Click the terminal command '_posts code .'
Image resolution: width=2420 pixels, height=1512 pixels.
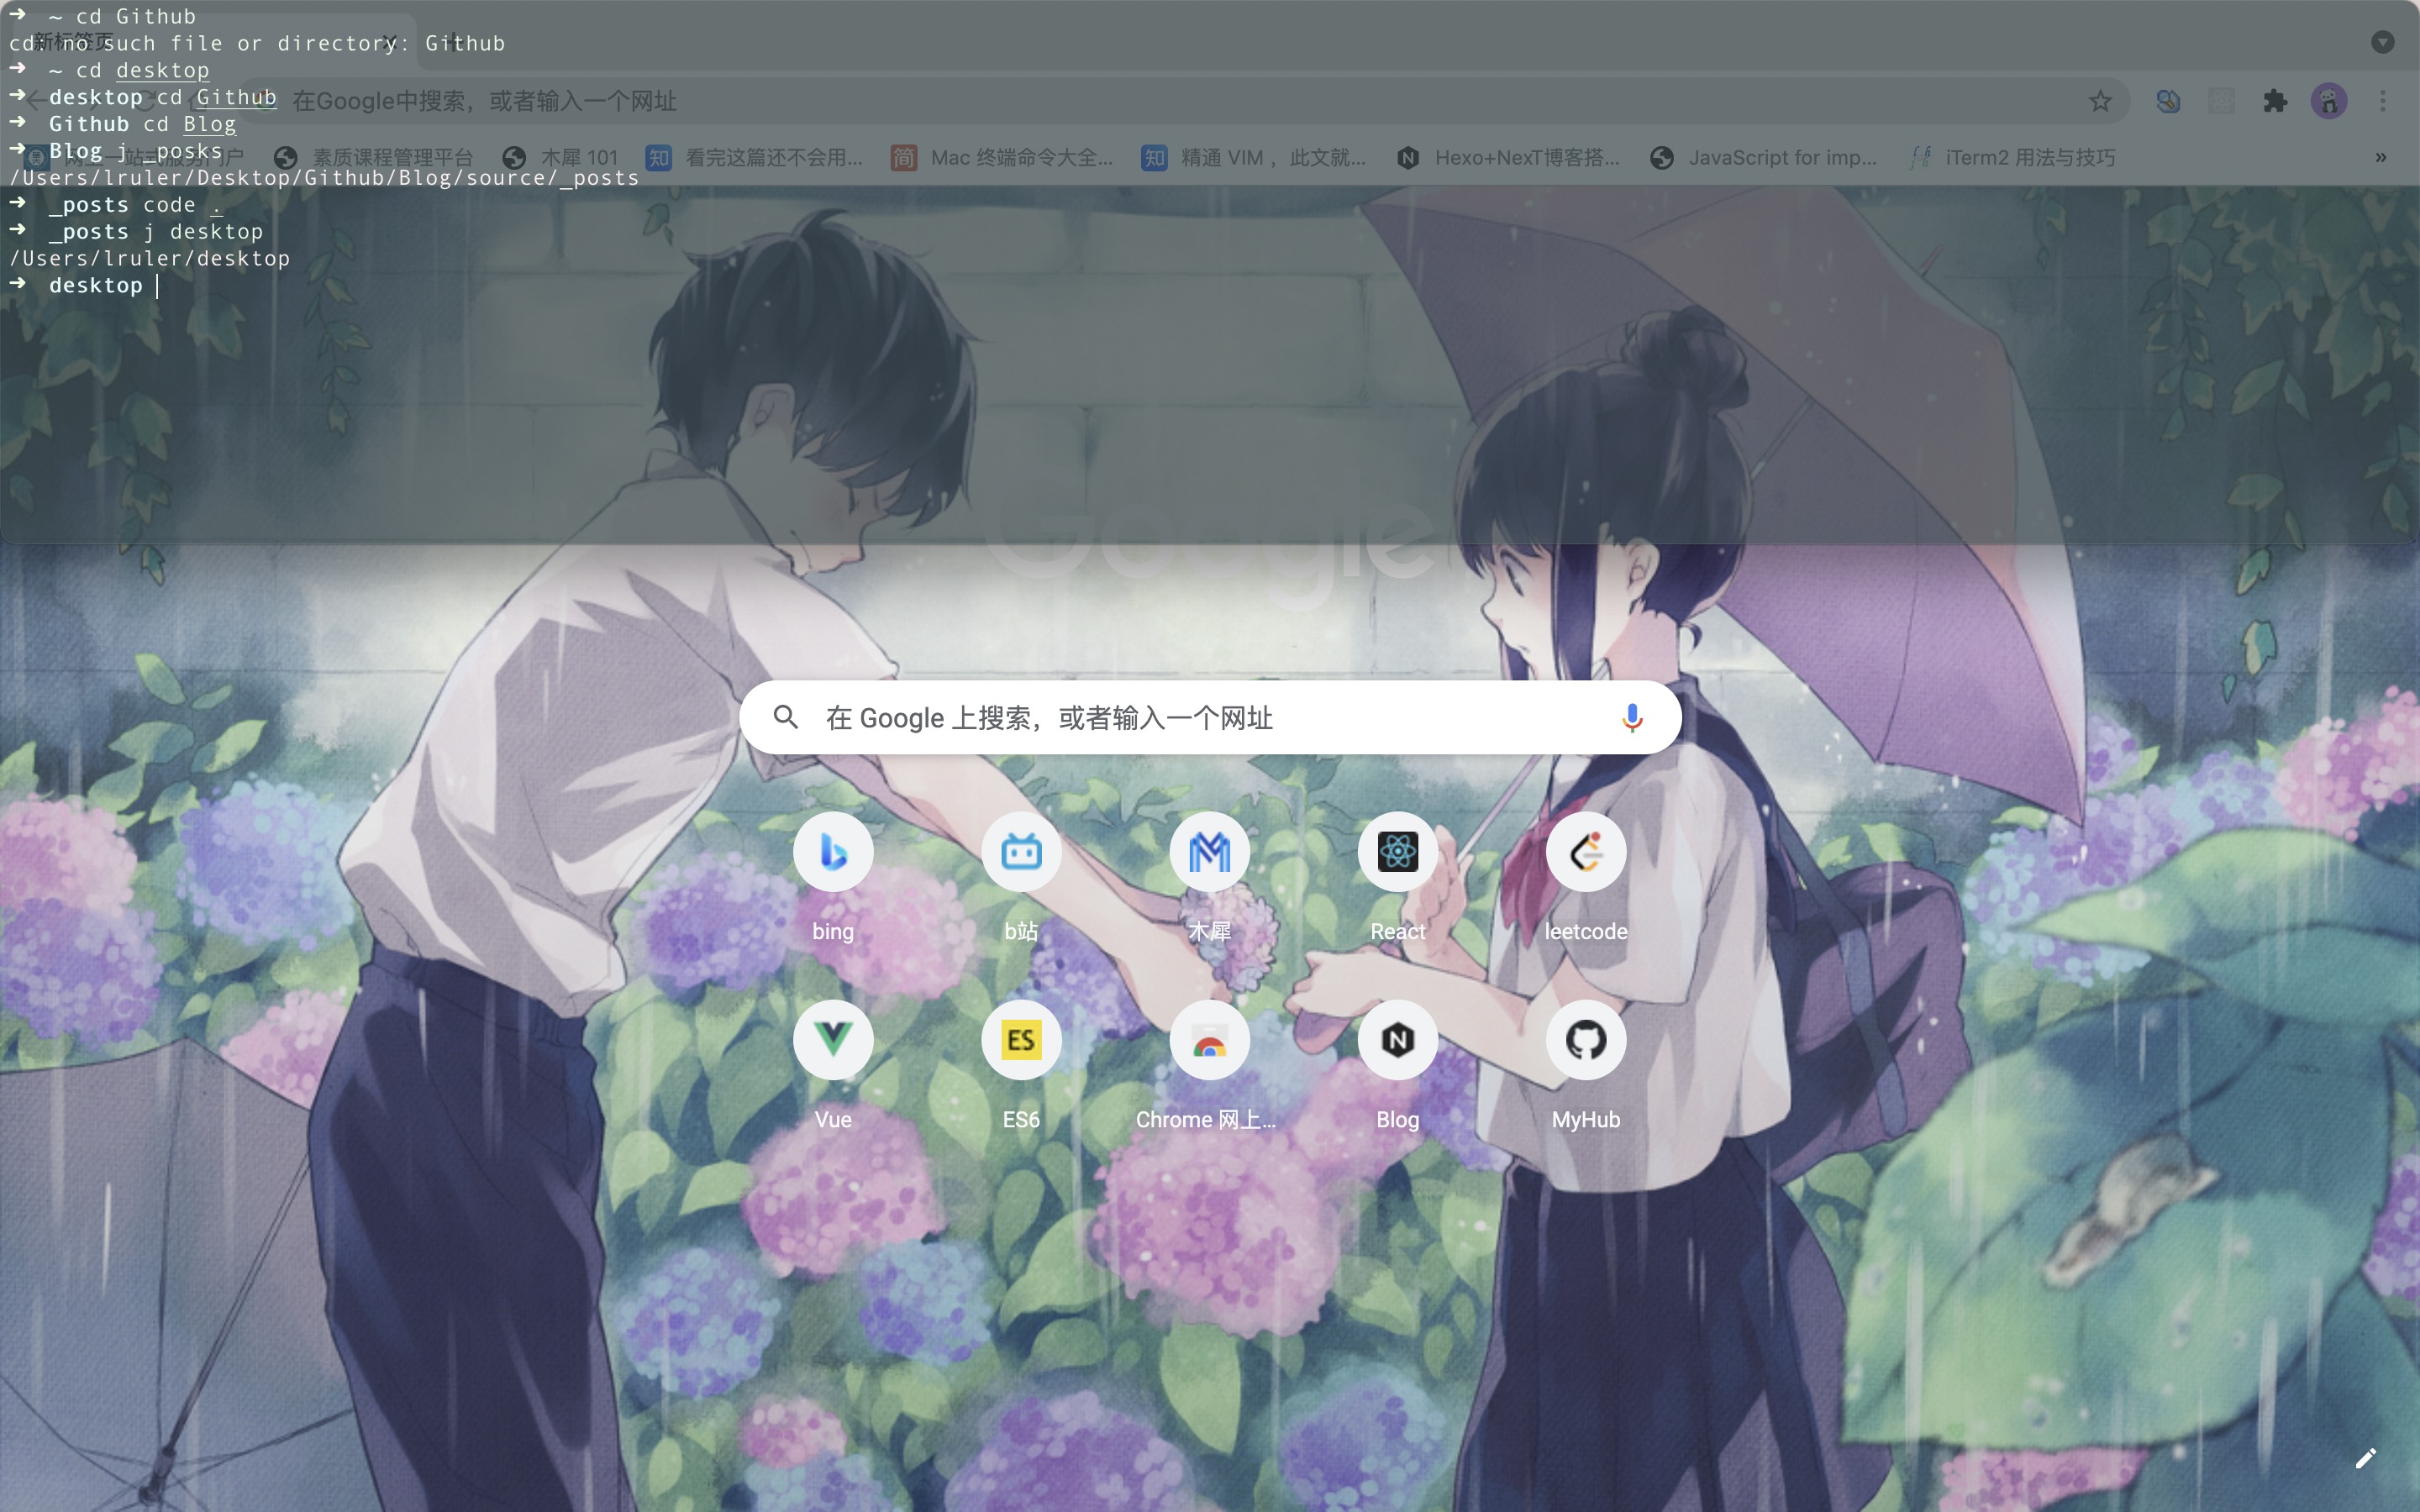(x=136, y=204)
